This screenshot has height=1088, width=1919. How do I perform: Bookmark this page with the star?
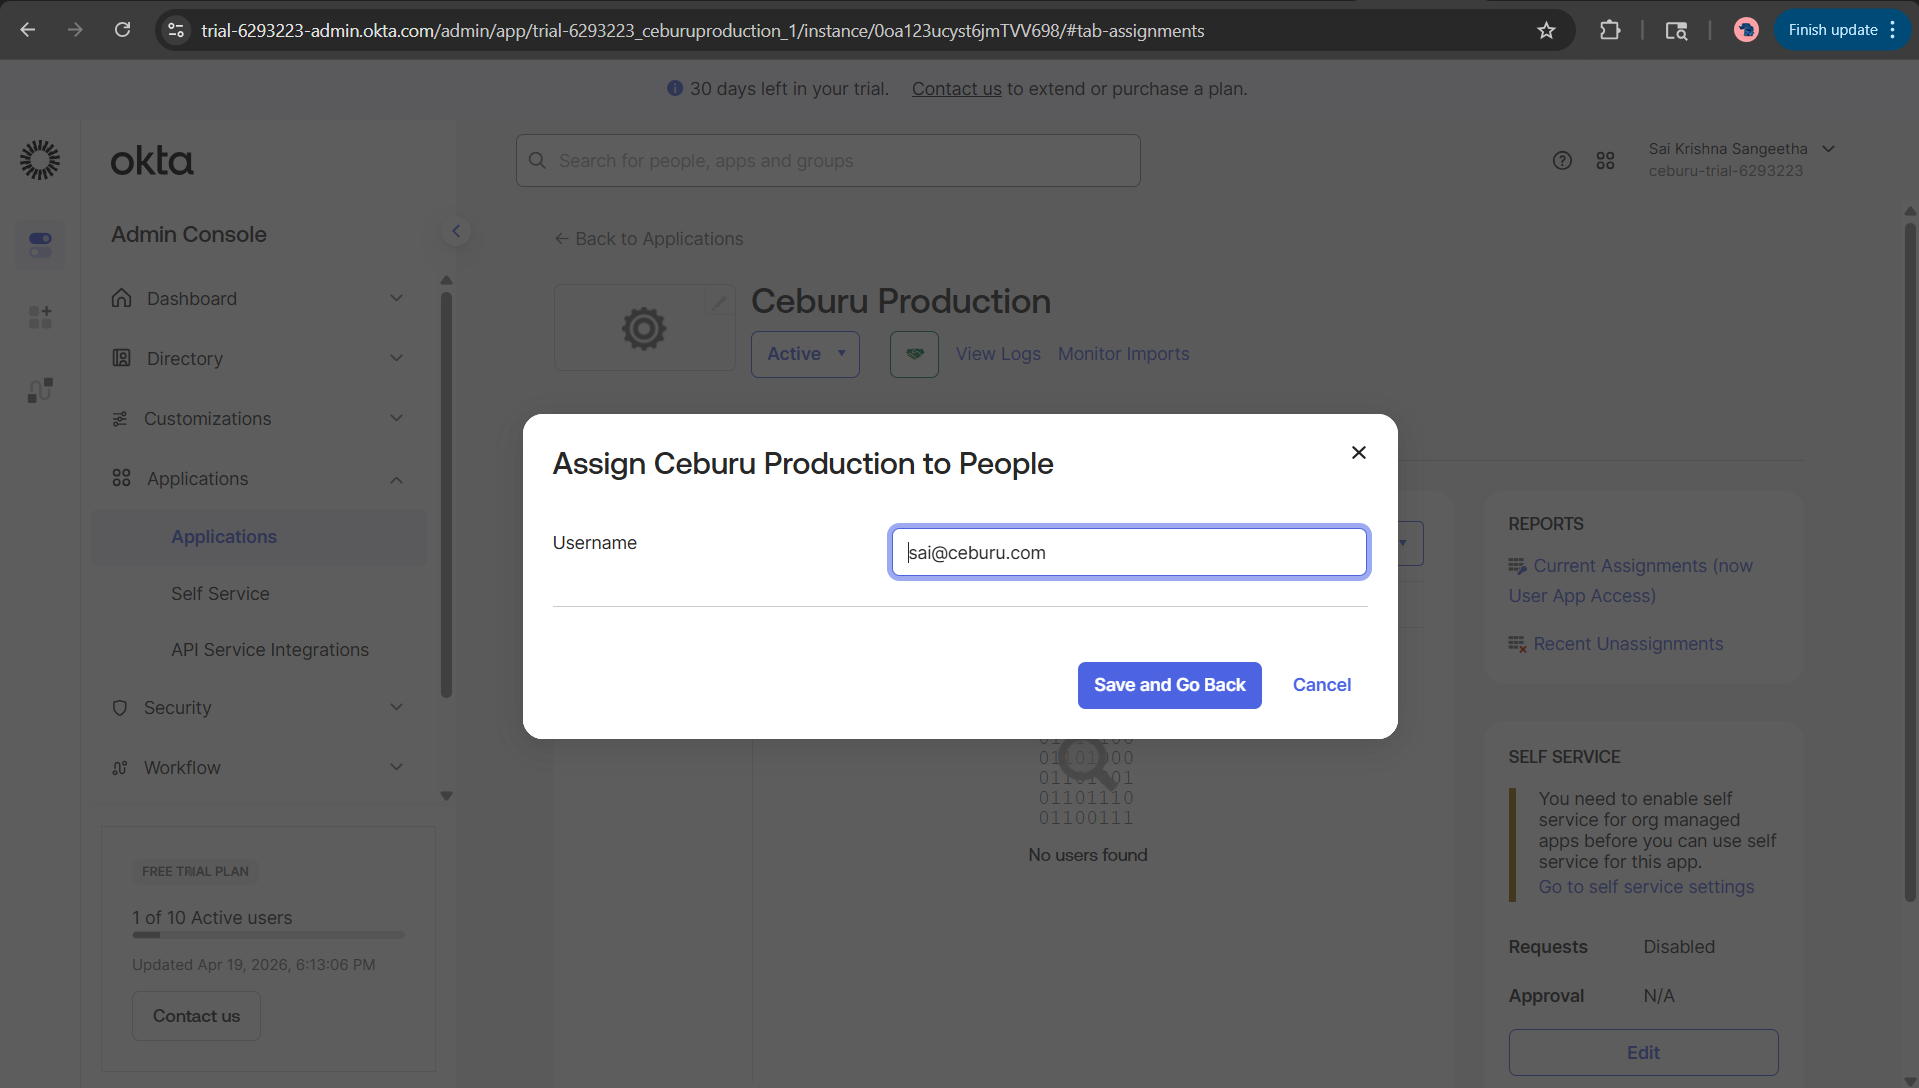[1546, 30]
